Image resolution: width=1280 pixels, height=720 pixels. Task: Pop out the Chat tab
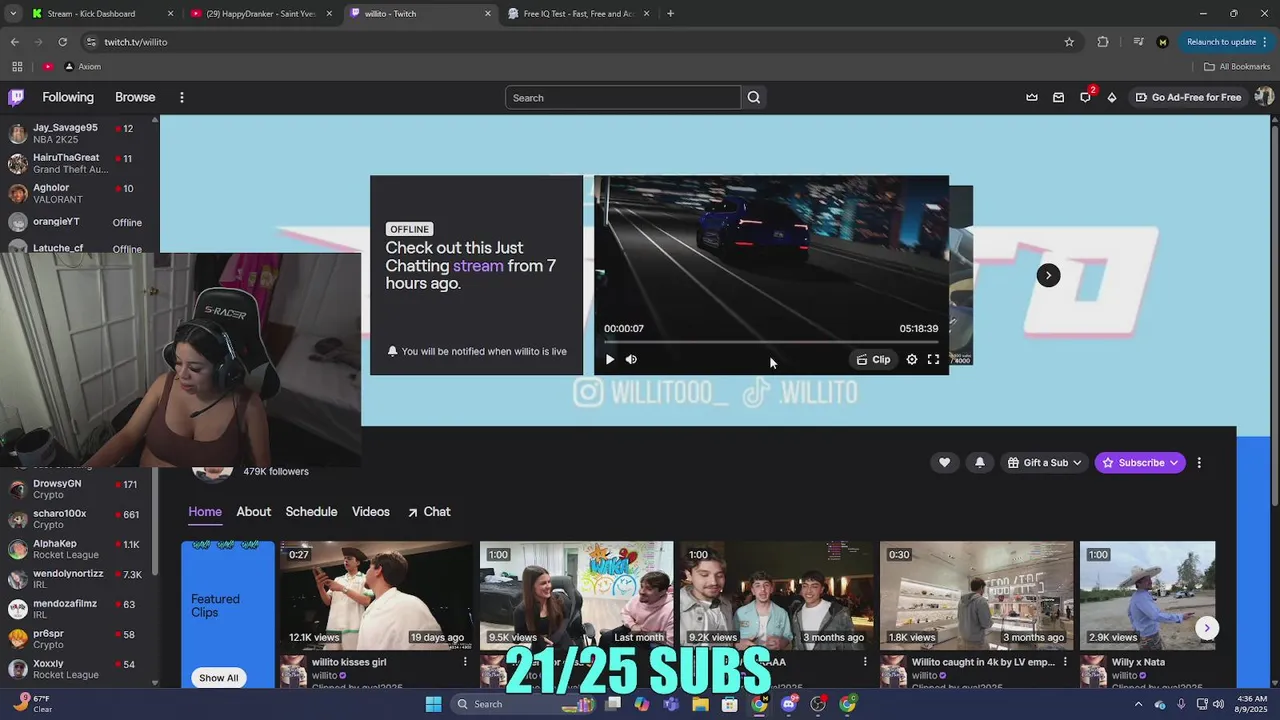[429, 511]
